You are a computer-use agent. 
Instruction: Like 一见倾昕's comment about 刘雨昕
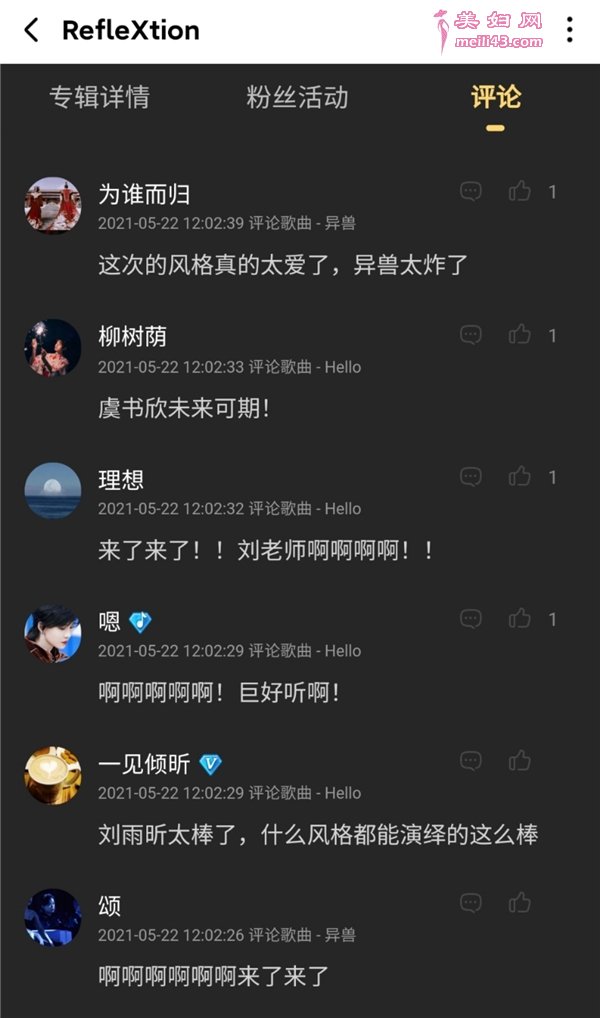click(x=519, y=761)
